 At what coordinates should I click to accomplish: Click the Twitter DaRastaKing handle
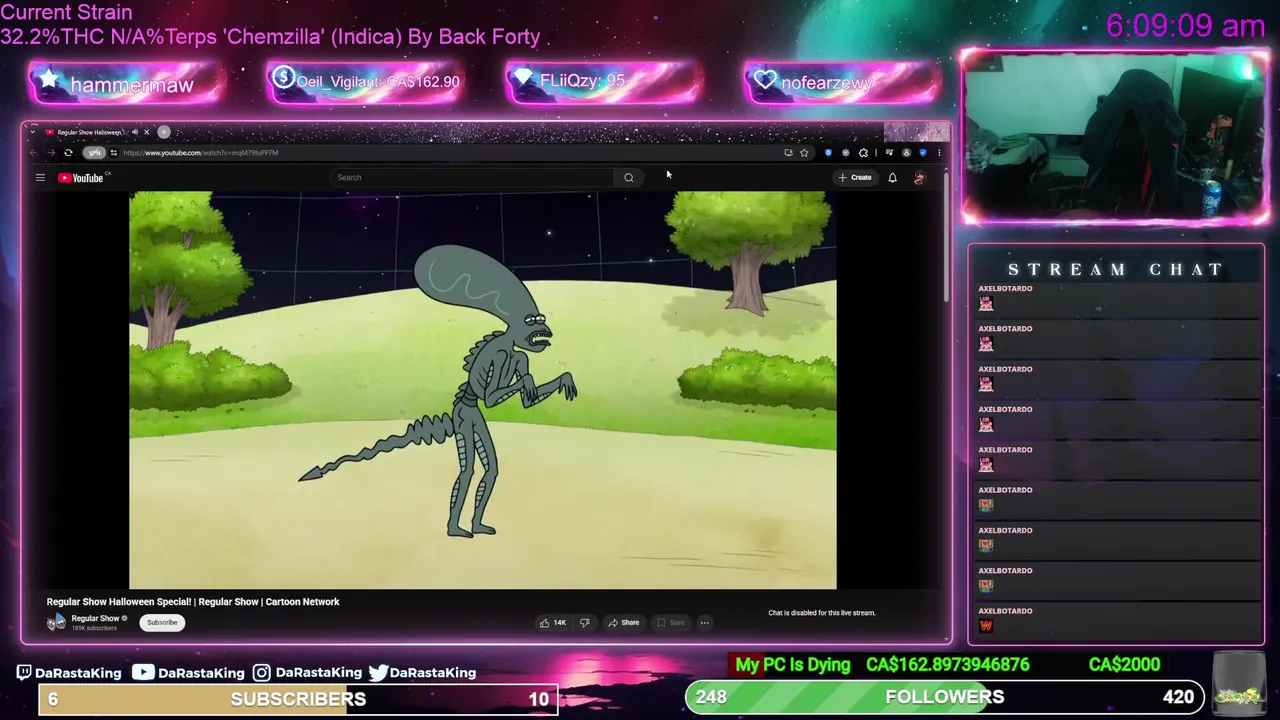point(422,672)
